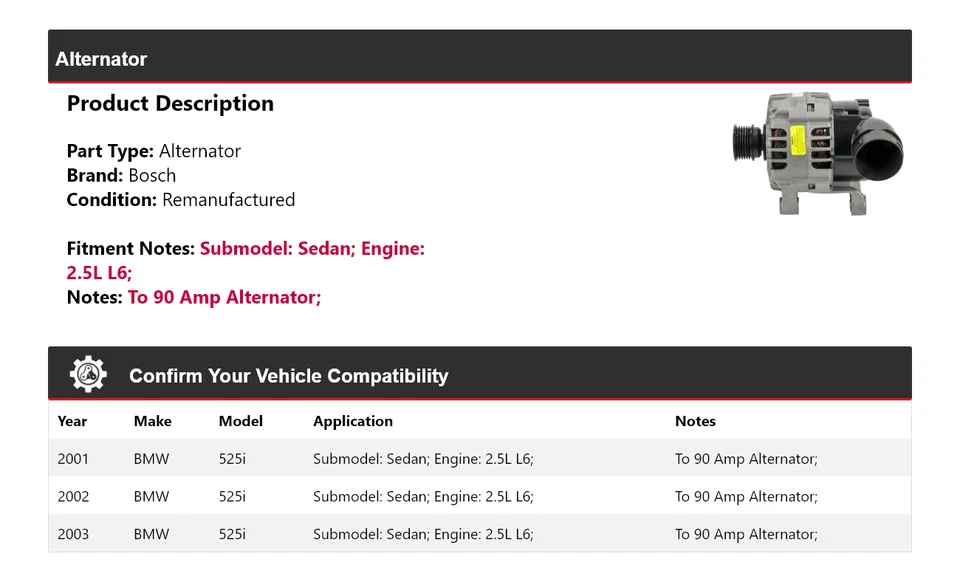Select the 2002 year cell
Image resolution: width=960 pixels, height=582 pixels.
pos(73,496)
